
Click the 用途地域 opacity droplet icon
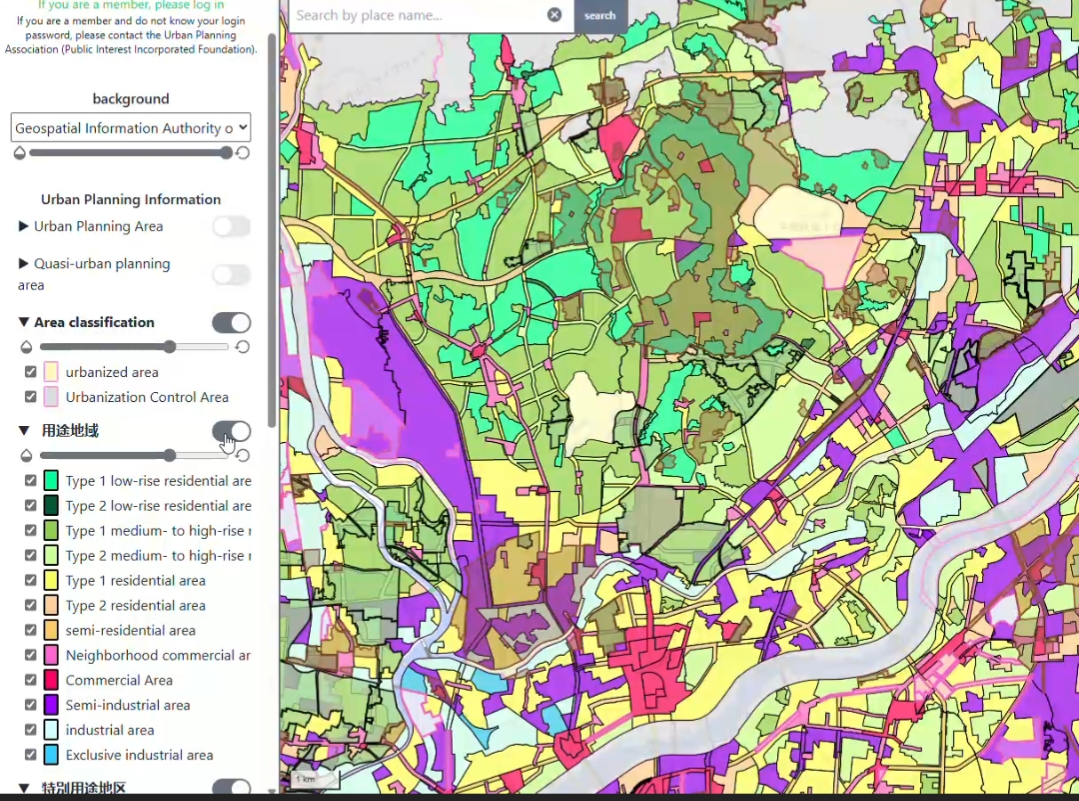point(26,456)
